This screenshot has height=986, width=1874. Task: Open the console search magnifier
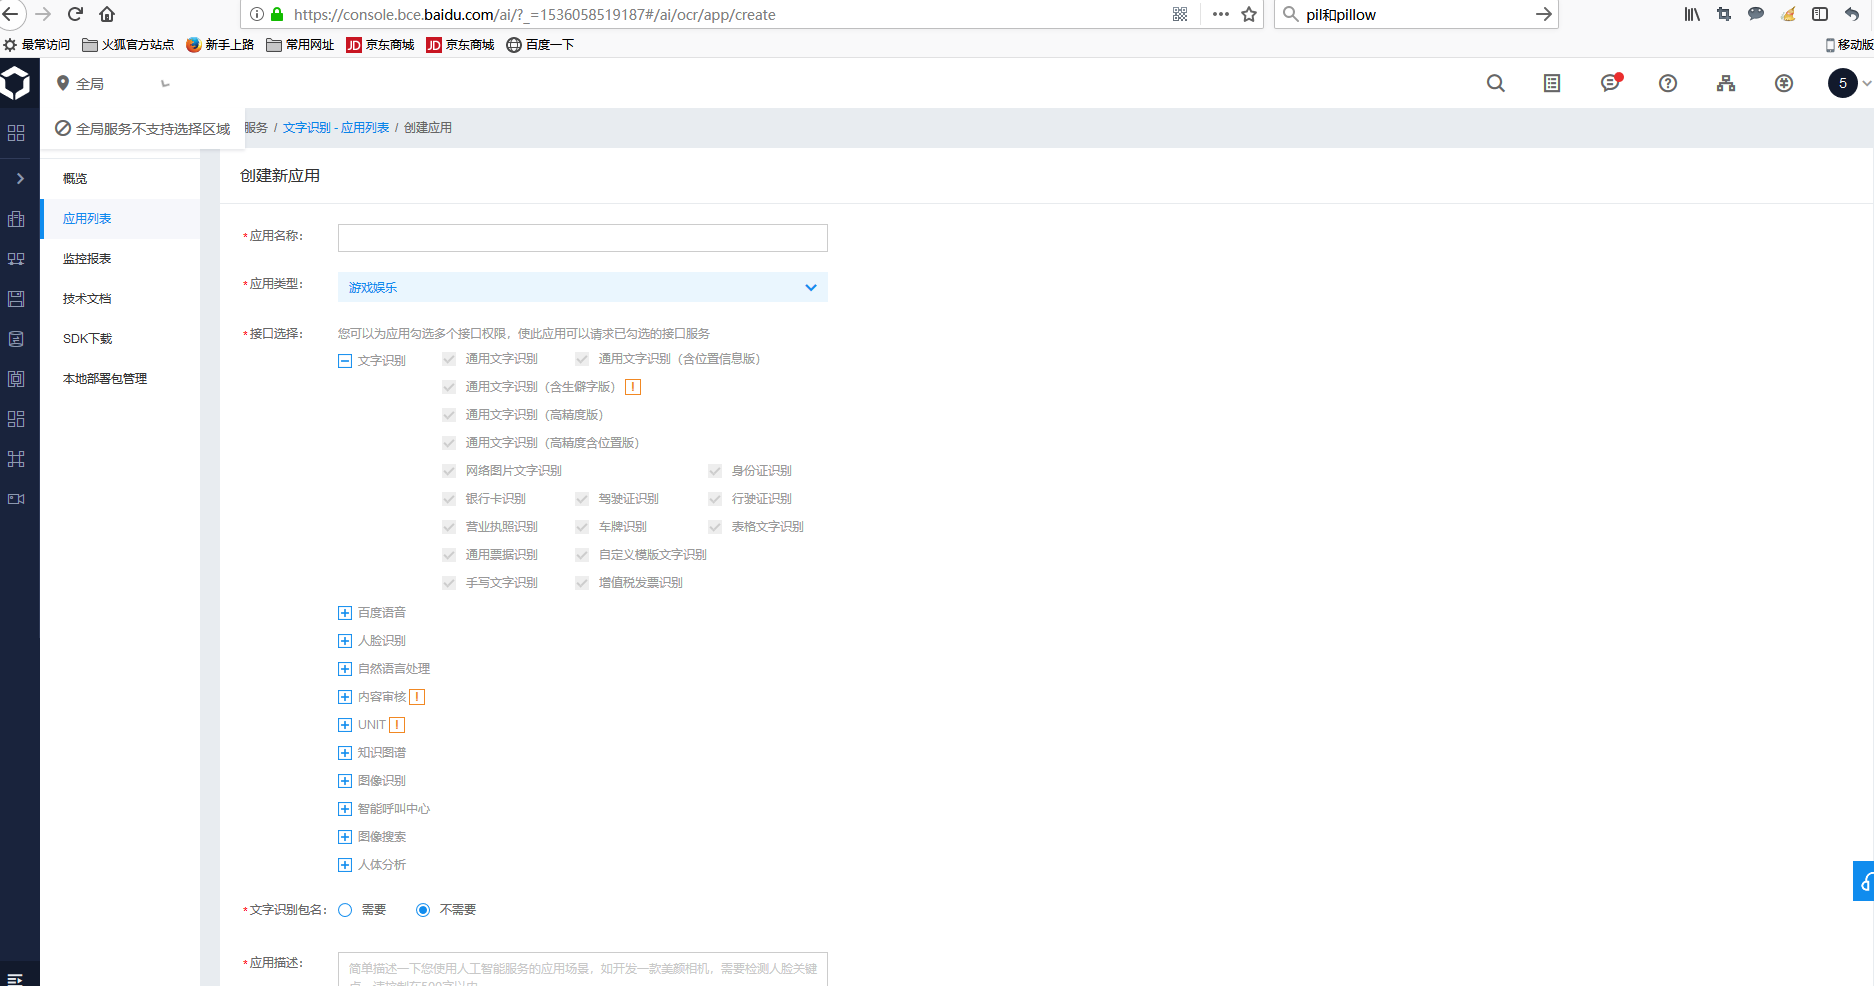[1496, 84]
